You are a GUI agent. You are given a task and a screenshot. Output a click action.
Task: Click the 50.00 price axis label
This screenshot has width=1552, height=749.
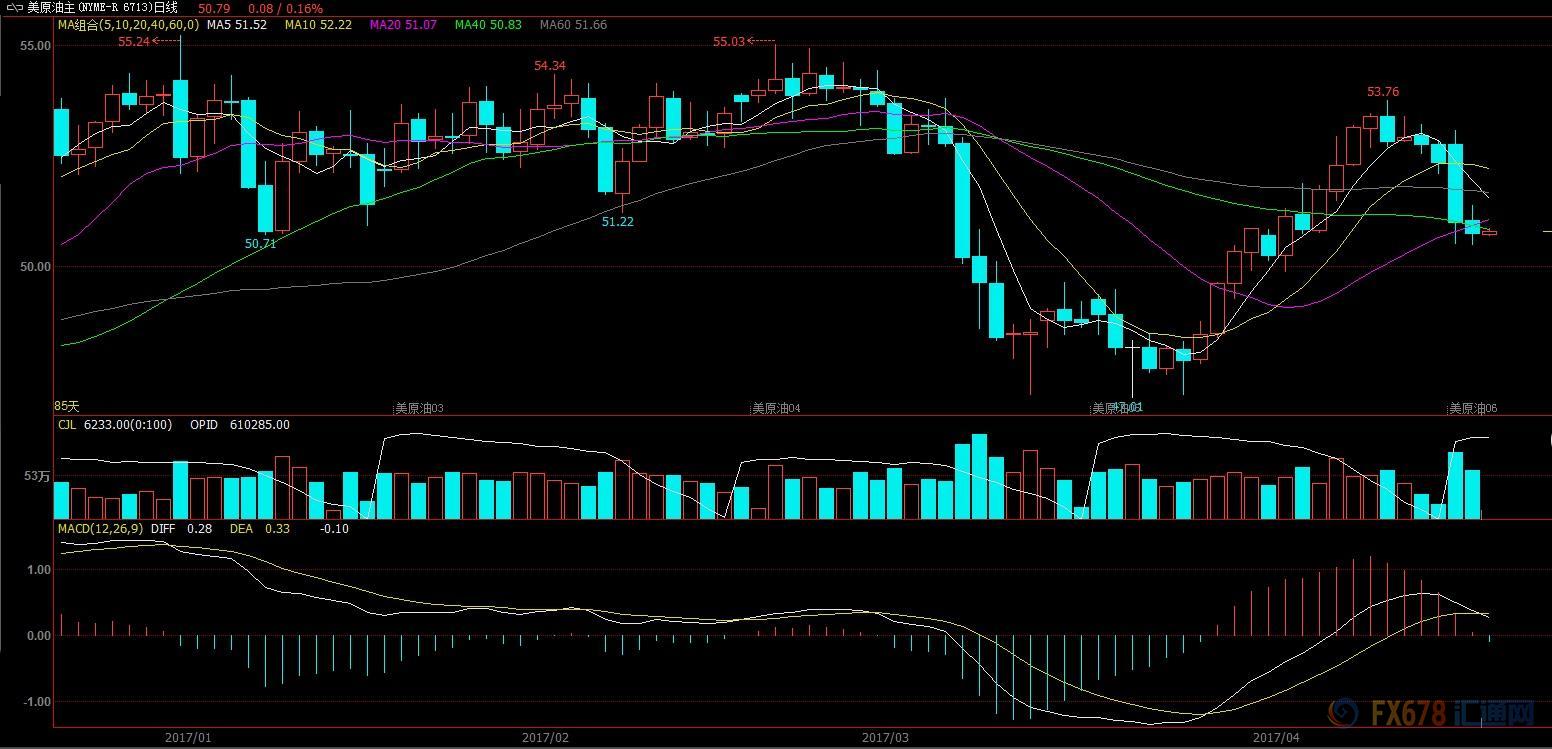pyautogui.click(x=35, y=267)
